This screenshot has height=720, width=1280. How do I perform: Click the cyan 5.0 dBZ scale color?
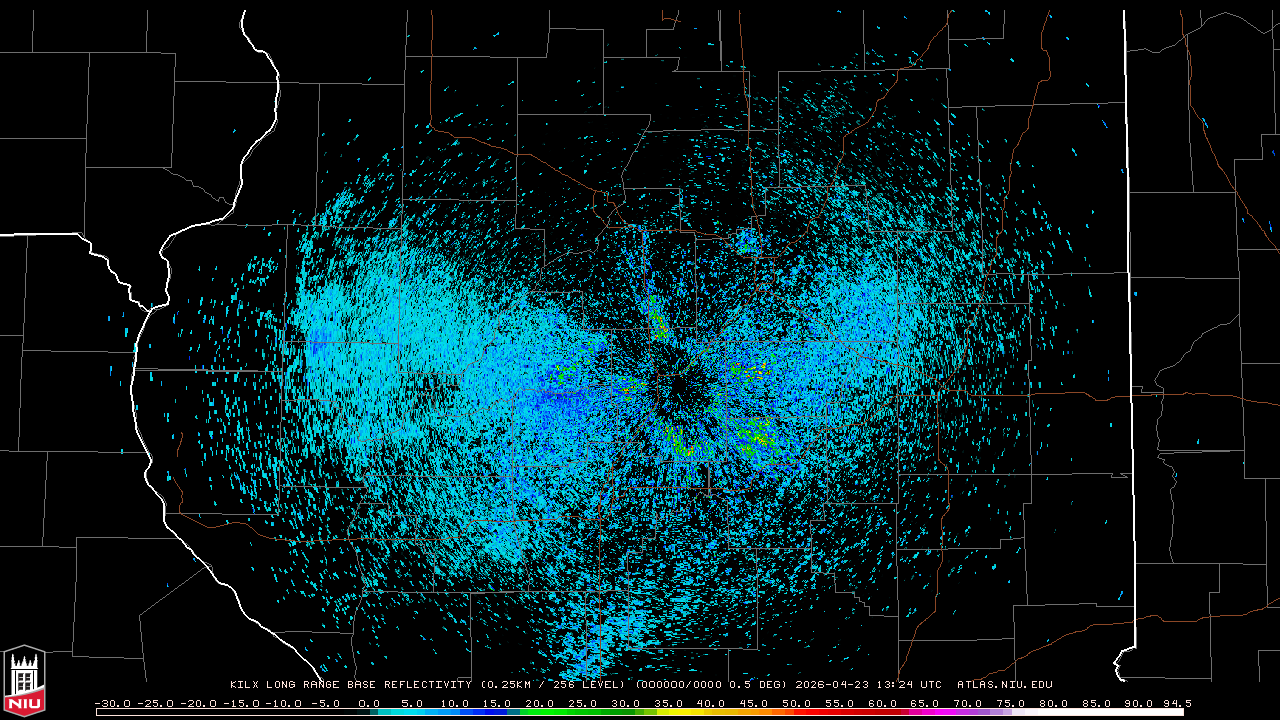[413, 712]
